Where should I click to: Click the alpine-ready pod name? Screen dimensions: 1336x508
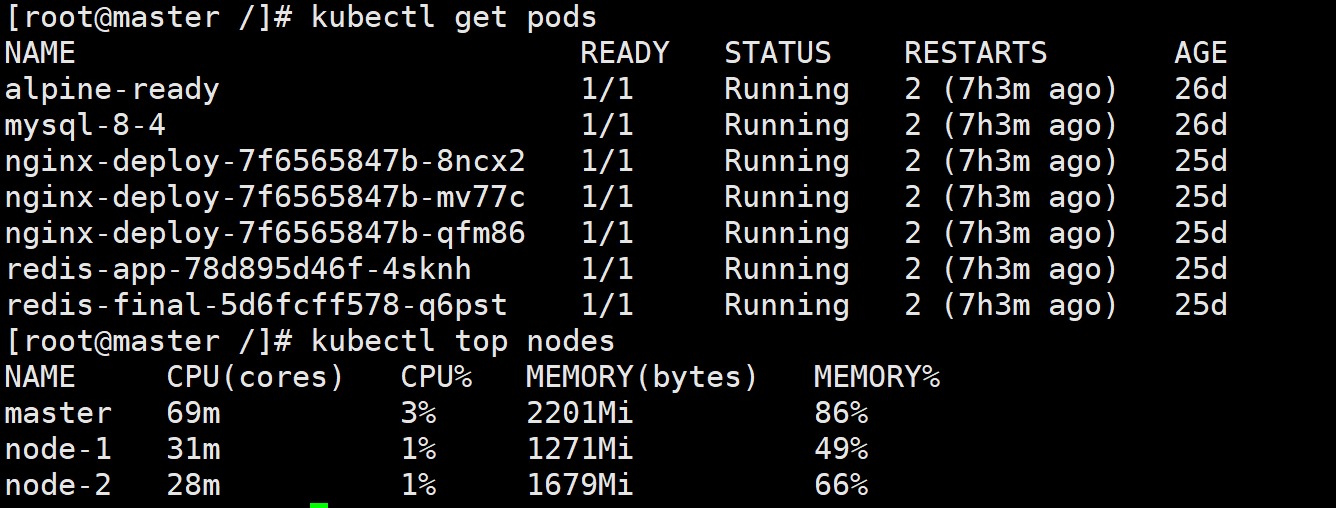(x=112, y=90)
